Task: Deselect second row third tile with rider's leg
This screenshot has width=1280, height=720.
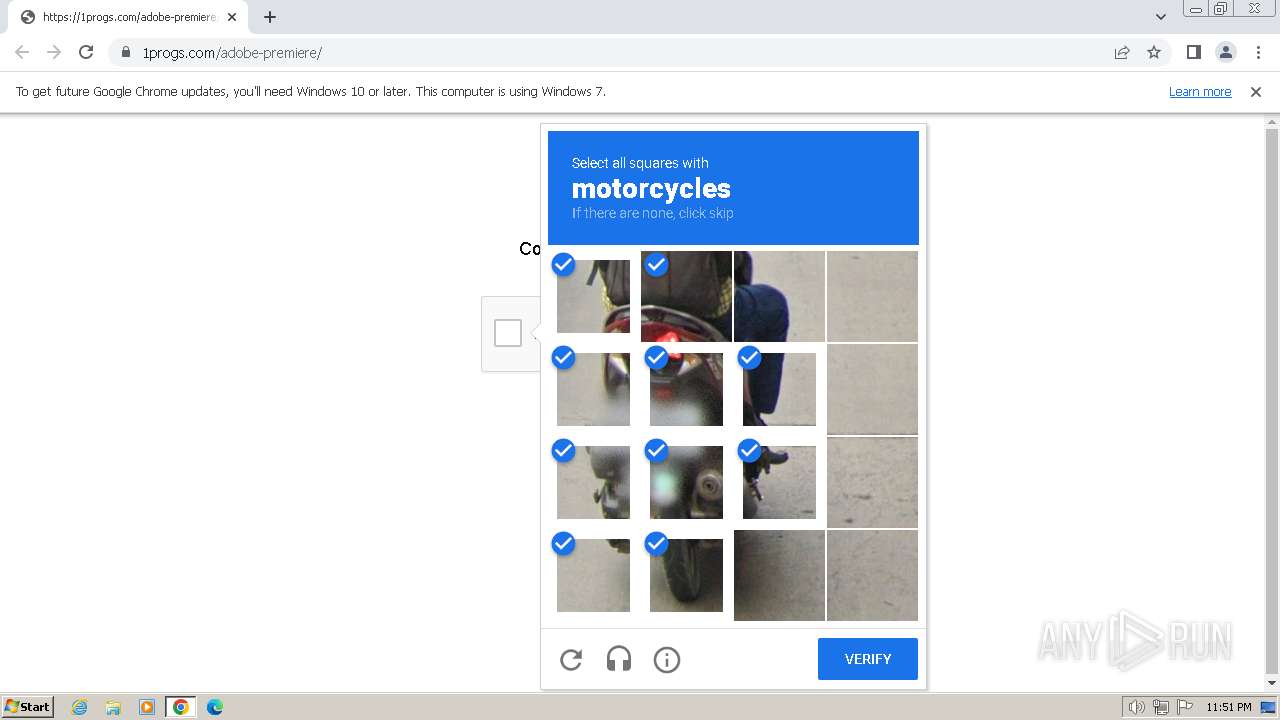Action: coord(779,389)
